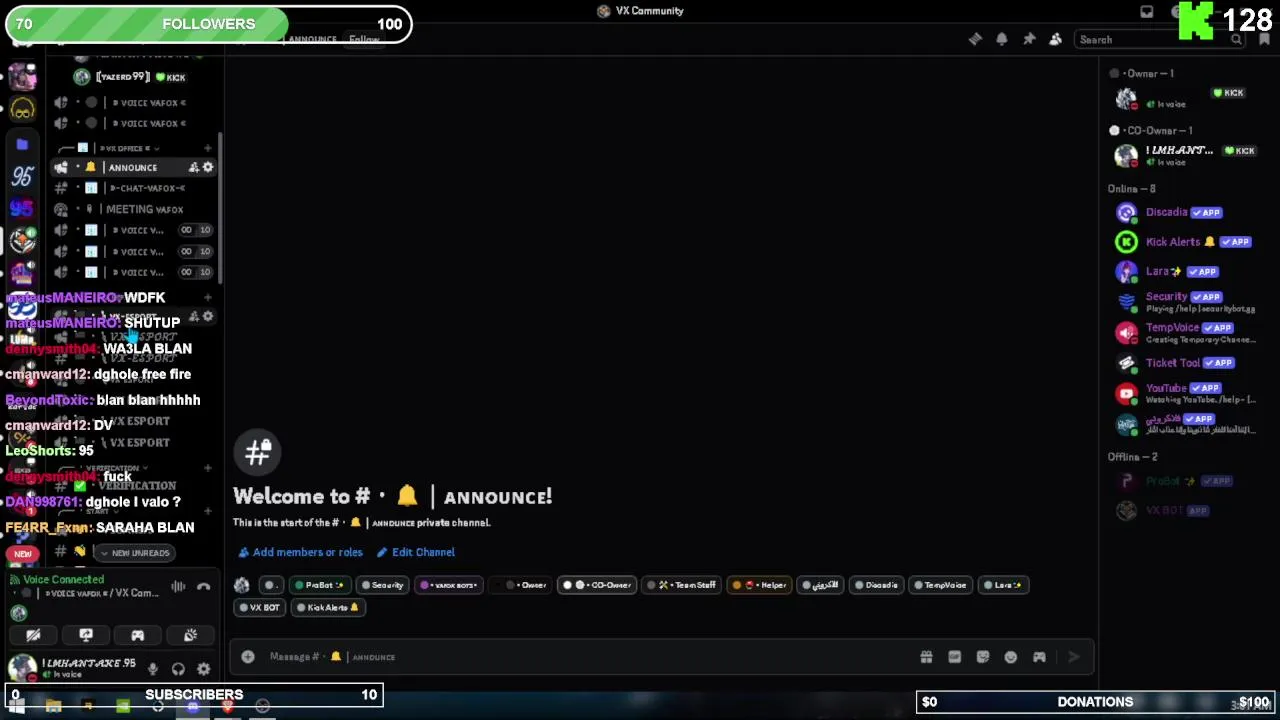
Task: Click YAZERD 99 voice participant
Action: 130,77
